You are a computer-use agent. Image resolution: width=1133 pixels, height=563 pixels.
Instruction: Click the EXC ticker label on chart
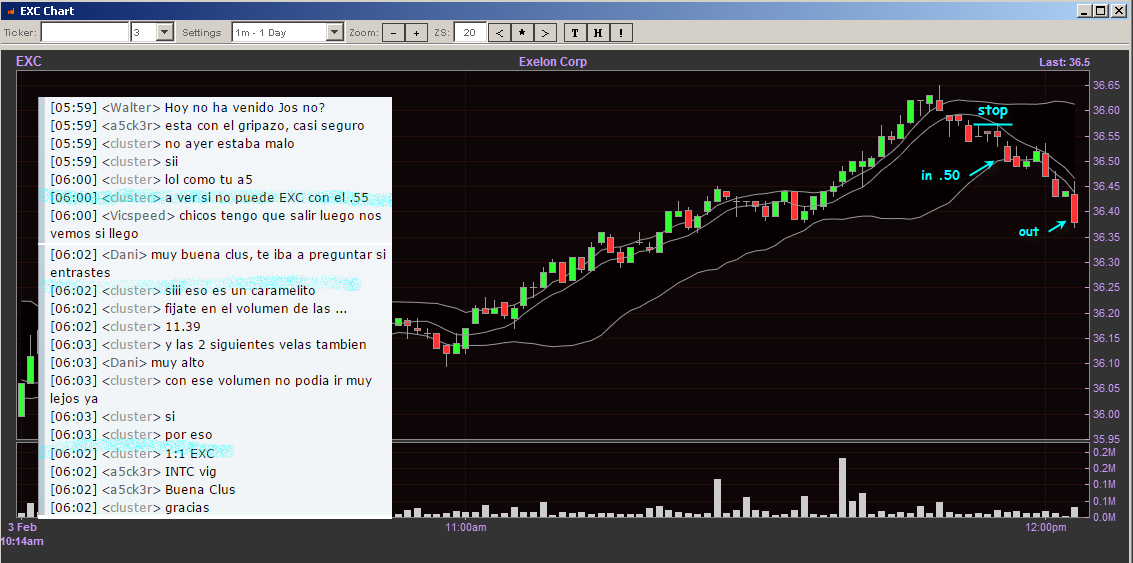(x=29, y=61)
